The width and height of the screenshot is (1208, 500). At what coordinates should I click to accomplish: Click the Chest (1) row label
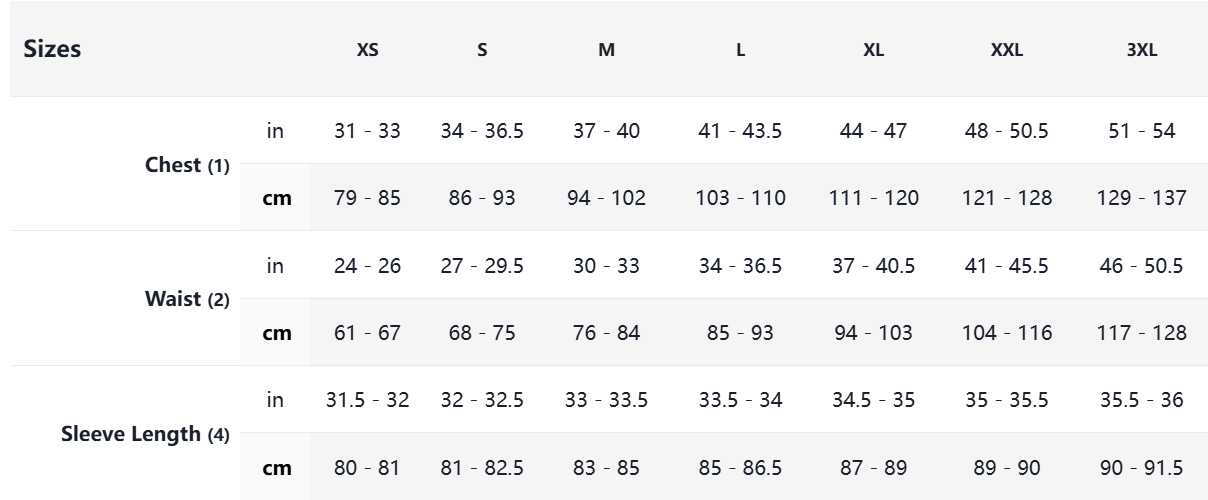click(x=187, y=165)
